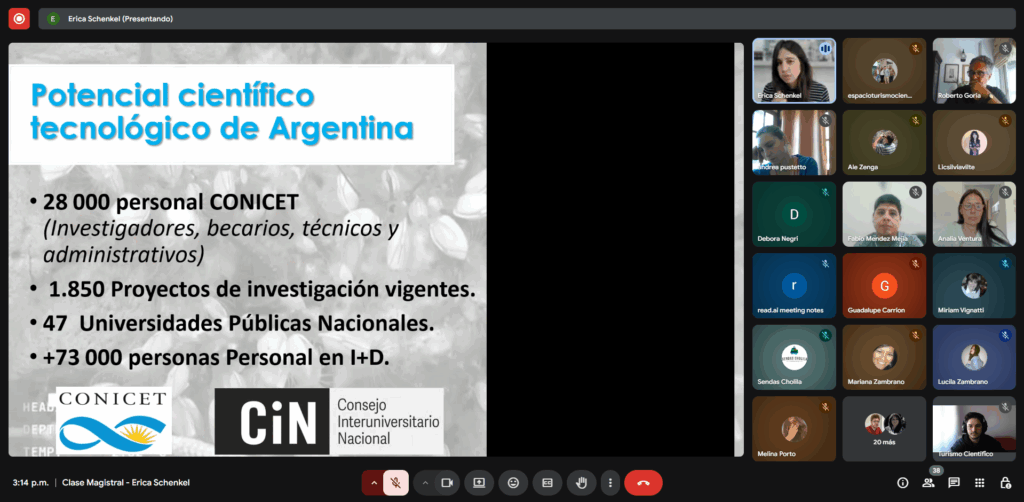Select Analia Ventura video tile
The width and height of the screenshot is (1024, 502).
point(974,214)
